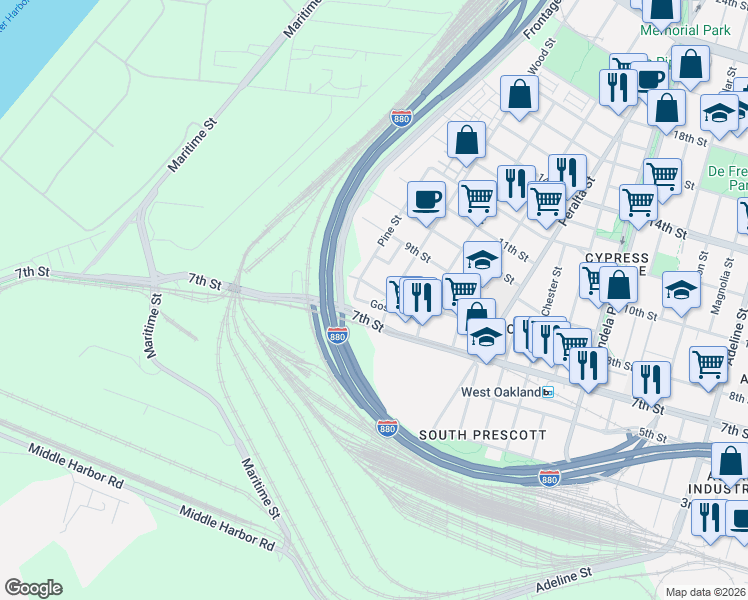Click the shopping bag marker beside Wood St

coord(519,97)
